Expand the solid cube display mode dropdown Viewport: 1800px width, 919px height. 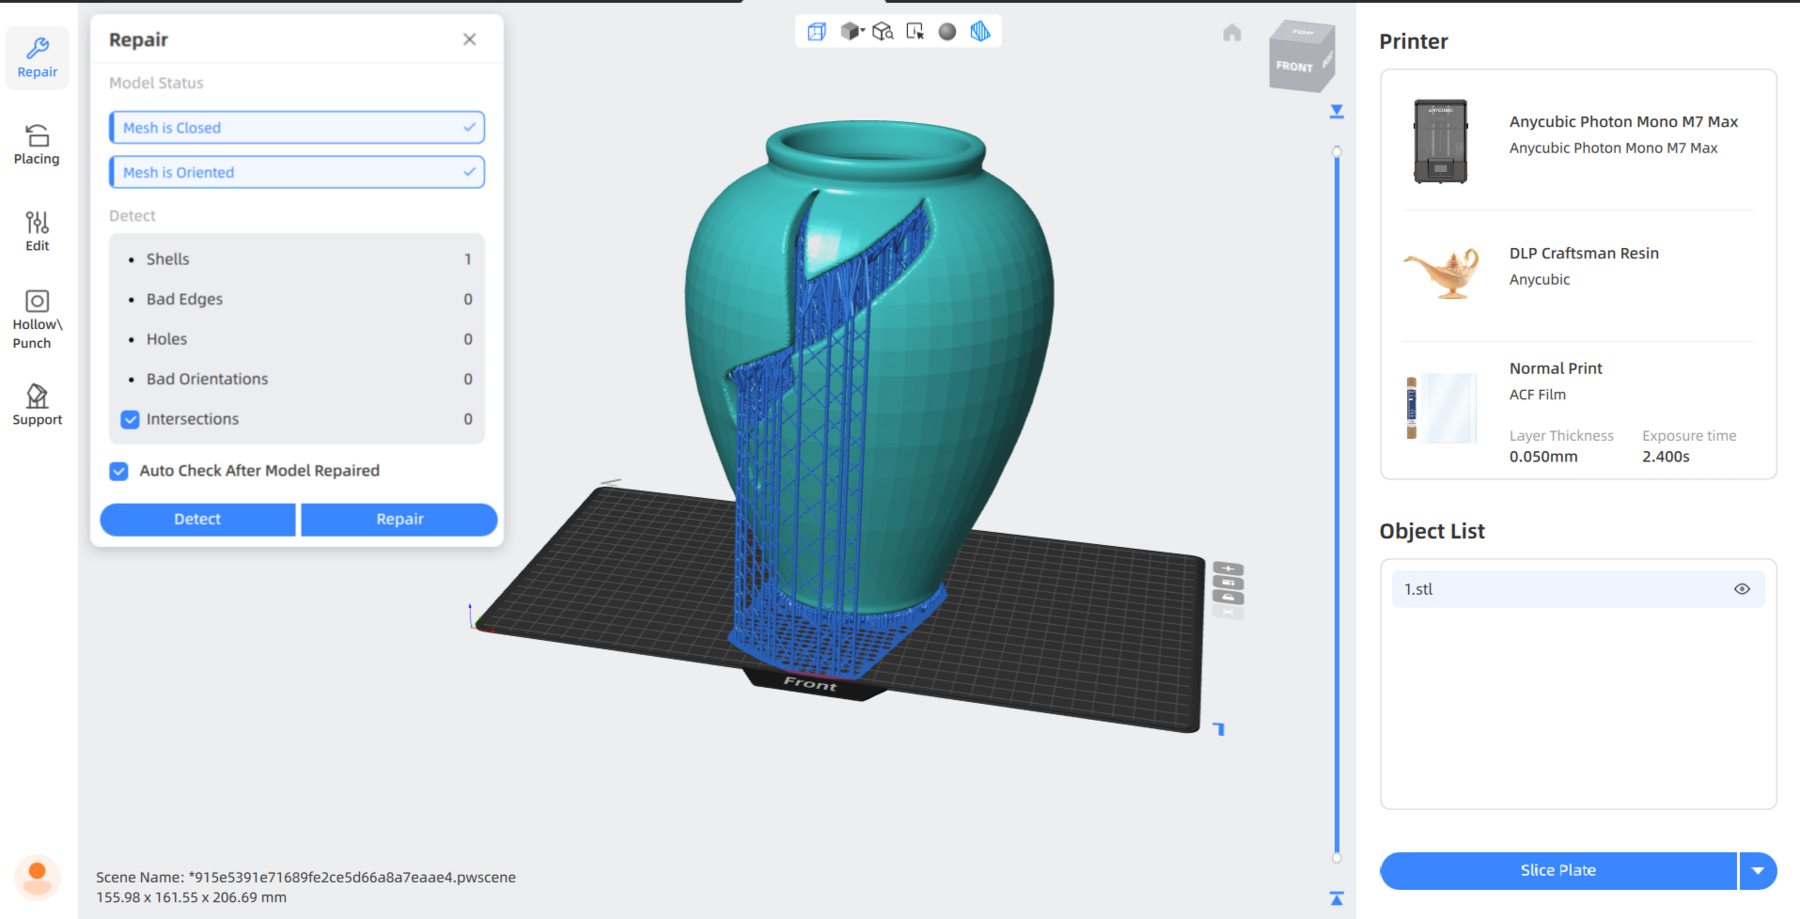tap(861, 31)
